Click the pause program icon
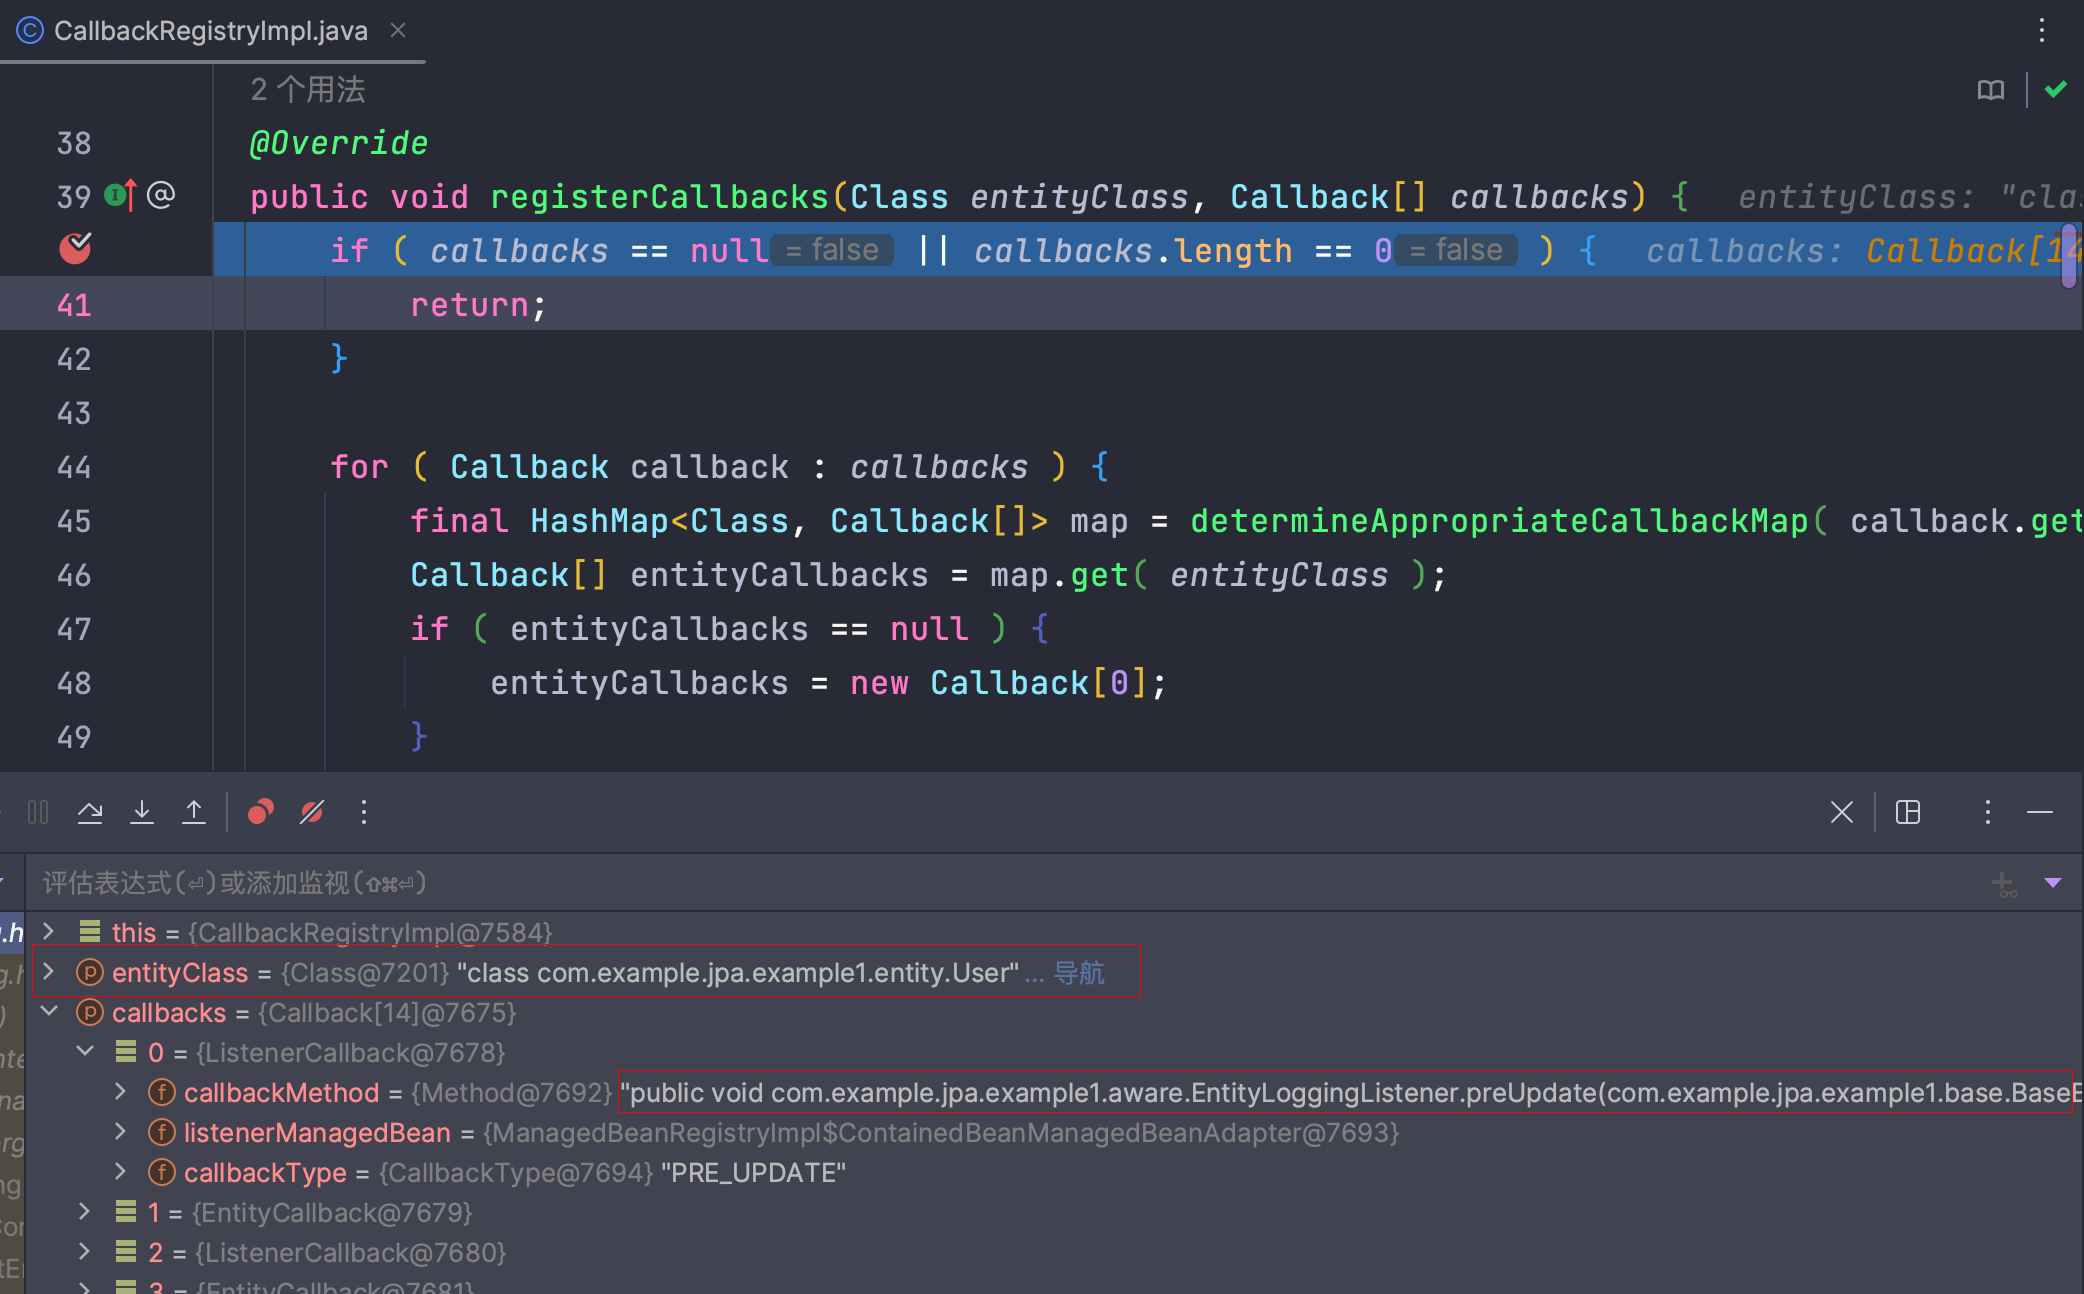2084x1294 pixels. point(38,812)
